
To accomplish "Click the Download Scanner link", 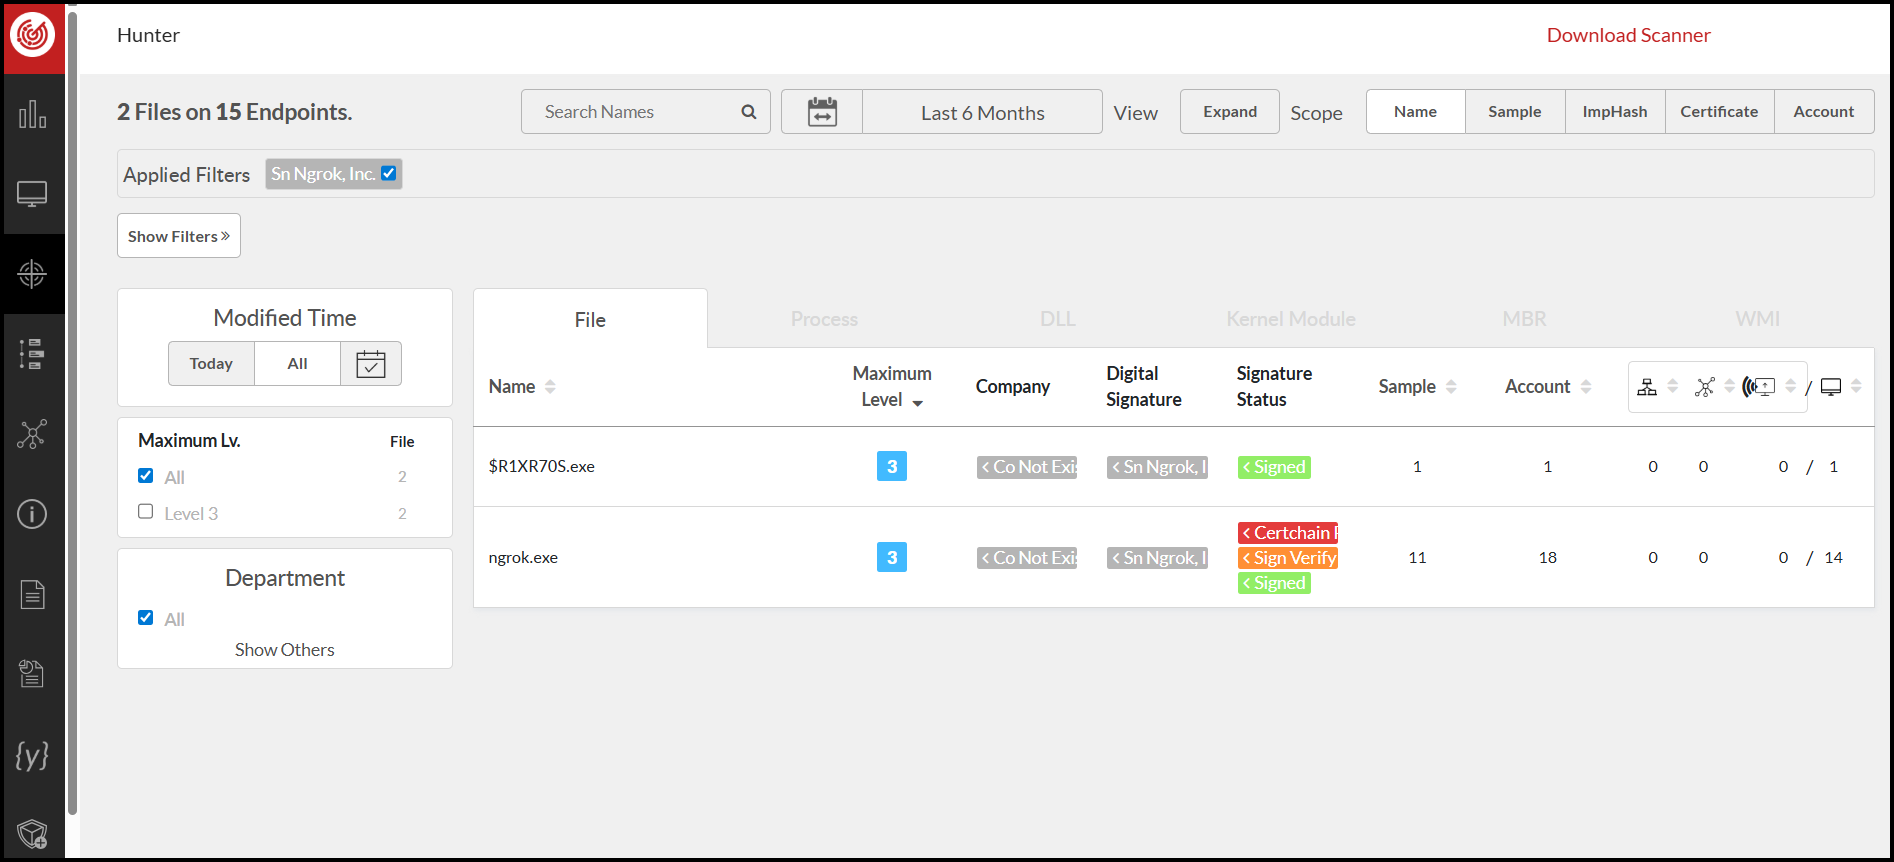I will (1628, 35).
